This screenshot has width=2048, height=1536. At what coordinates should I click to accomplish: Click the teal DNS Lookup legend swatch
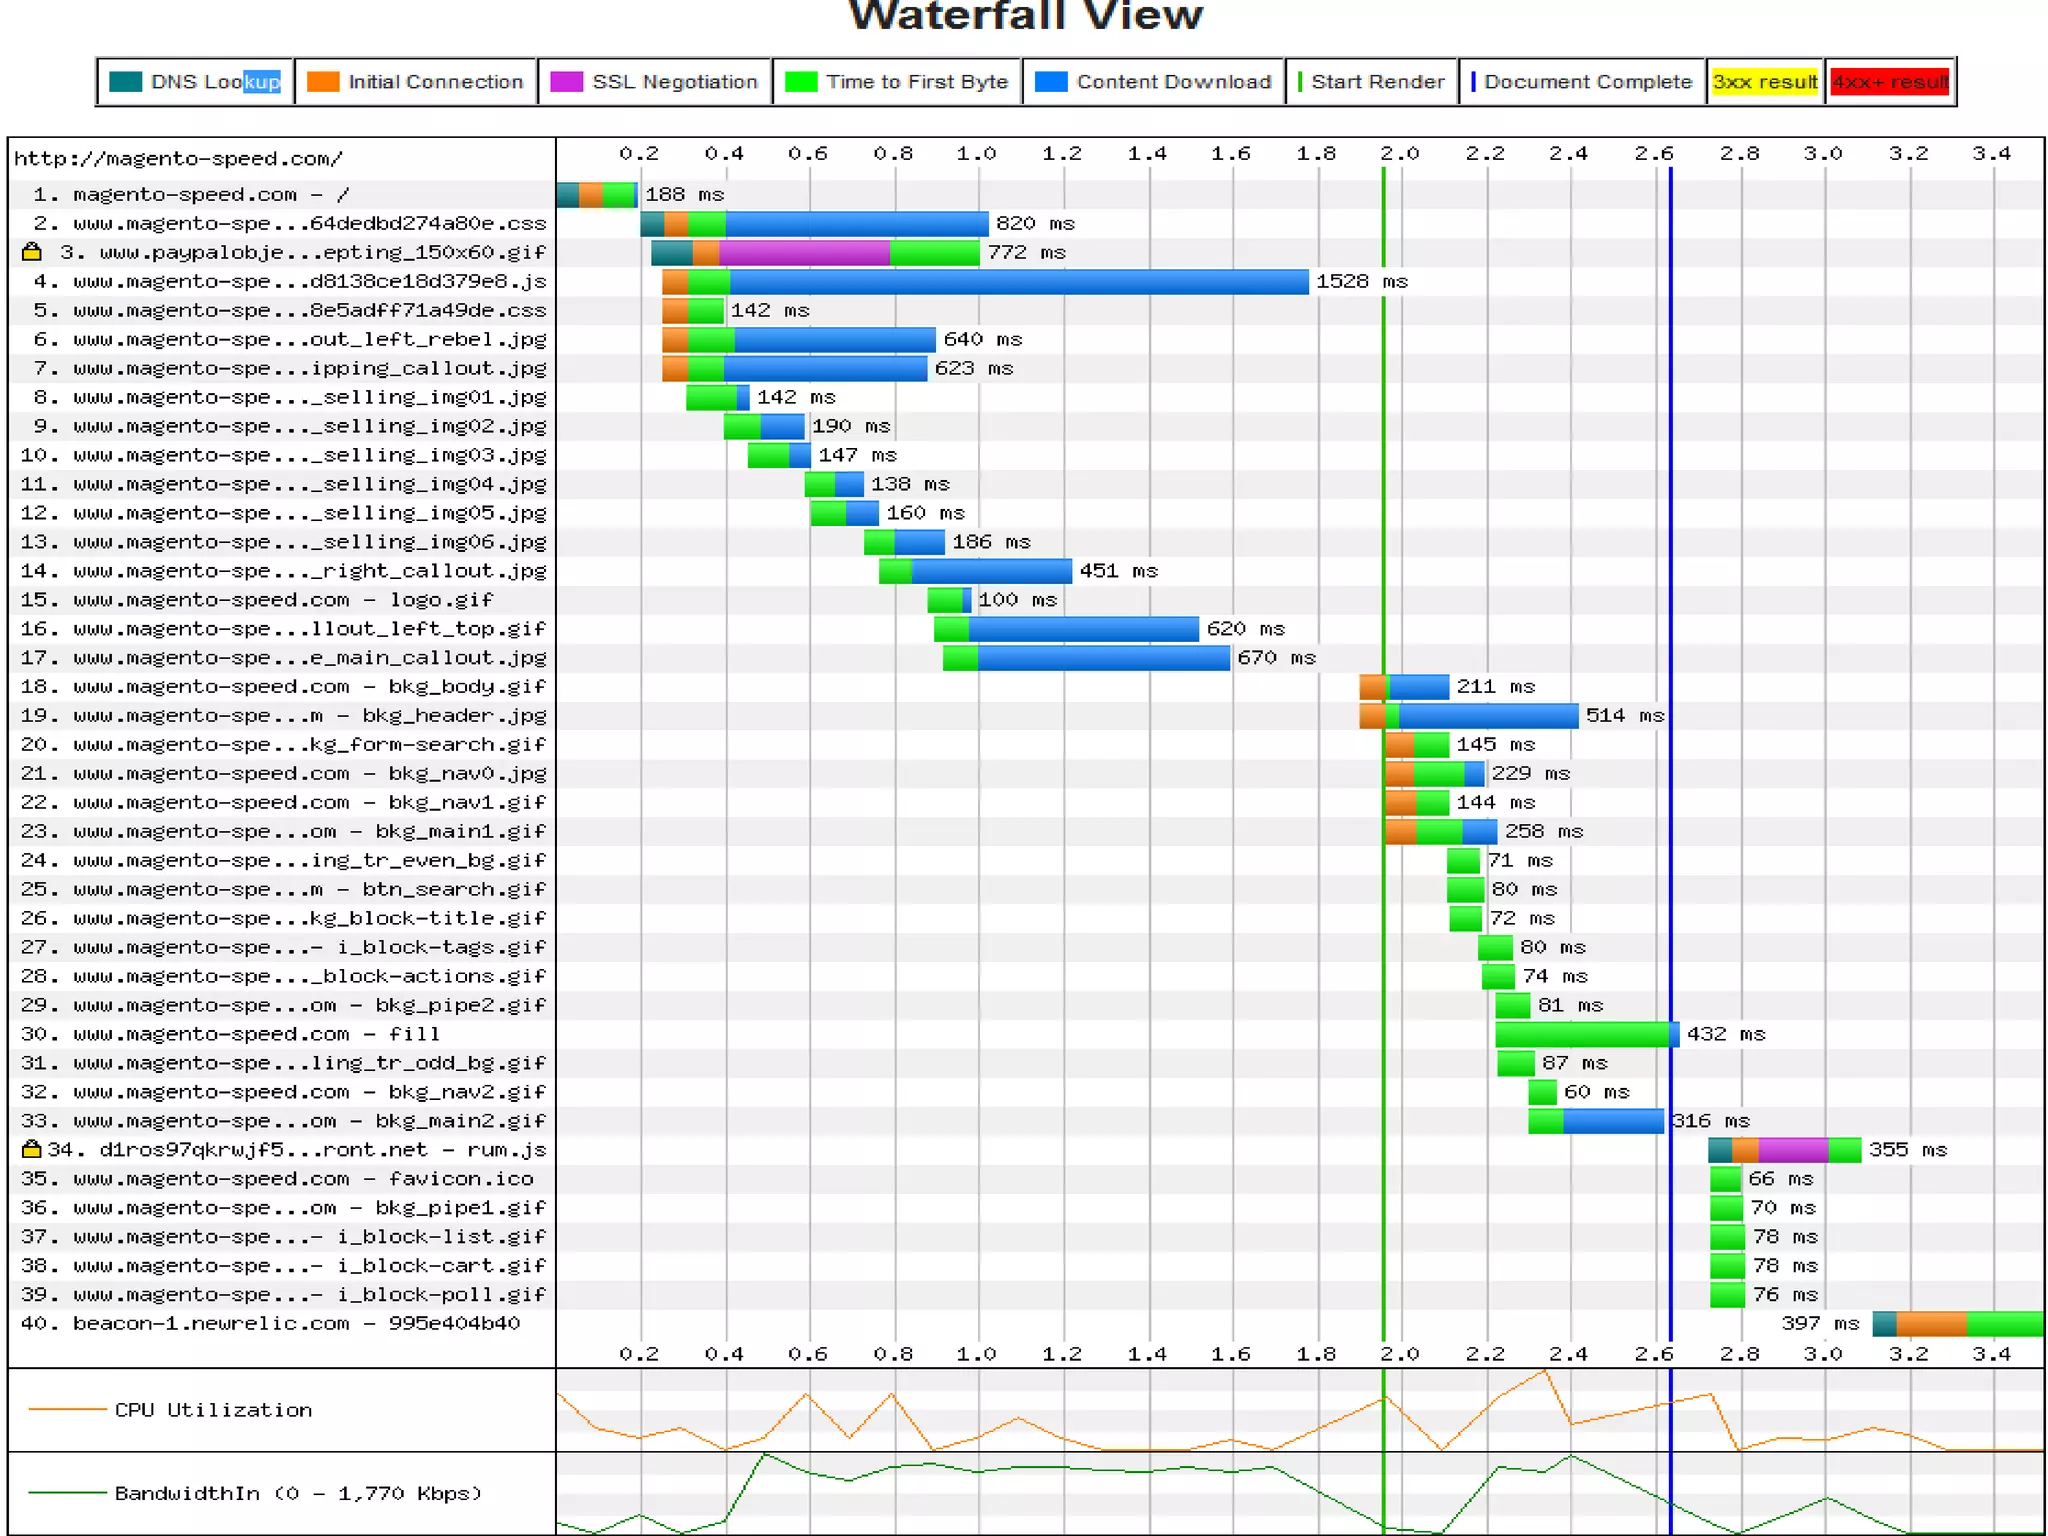(x=125, y=82)
